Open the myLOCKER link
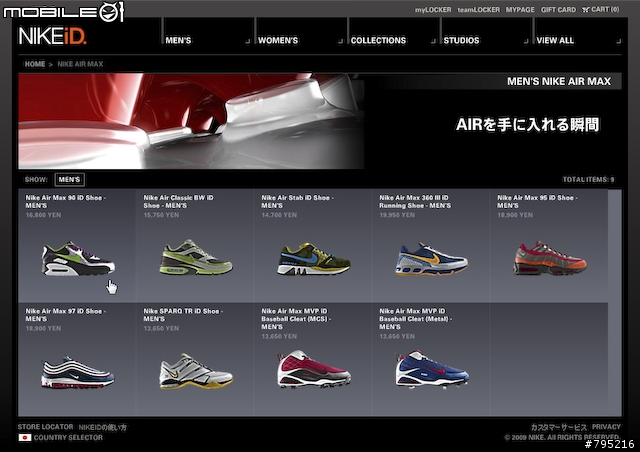640x452 pixels. [x=433, y=10]
